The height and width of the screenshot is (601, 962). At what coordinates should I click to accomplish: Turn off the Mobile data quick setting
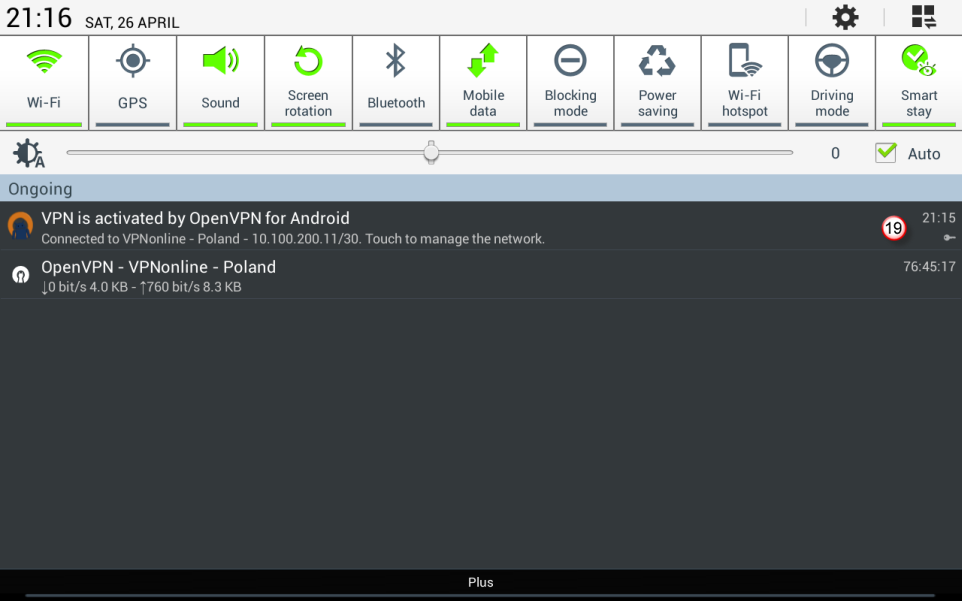pyautogui.click(x=483, y=82)
